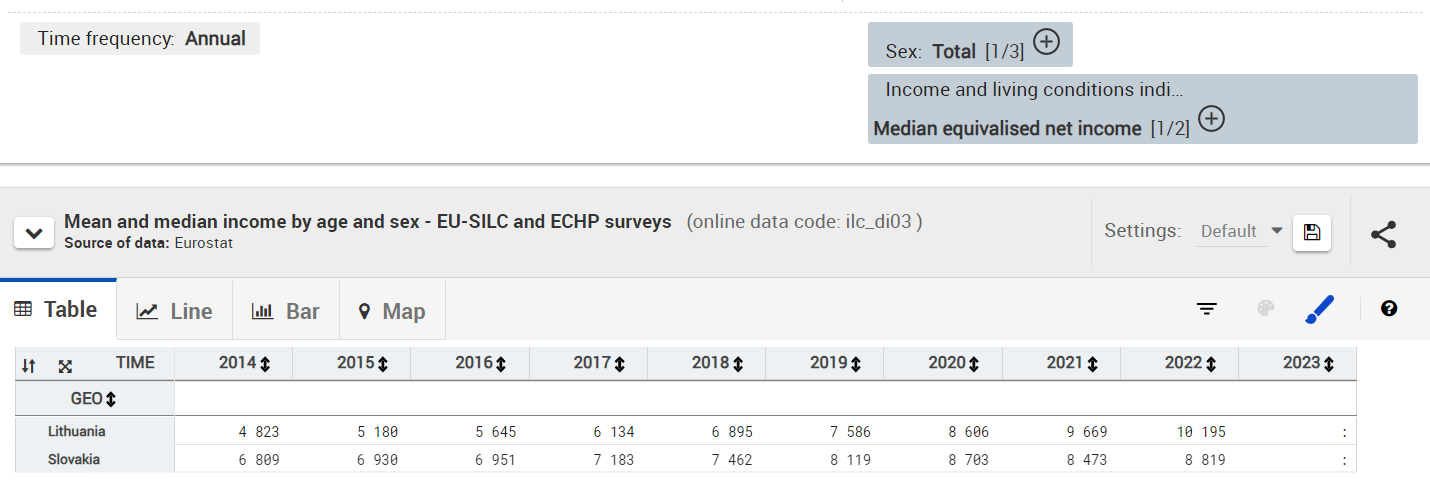Screen dimensions: 1430x480
Task: Open the Settings Default dropdown
Action: [x=1242, y=231]
